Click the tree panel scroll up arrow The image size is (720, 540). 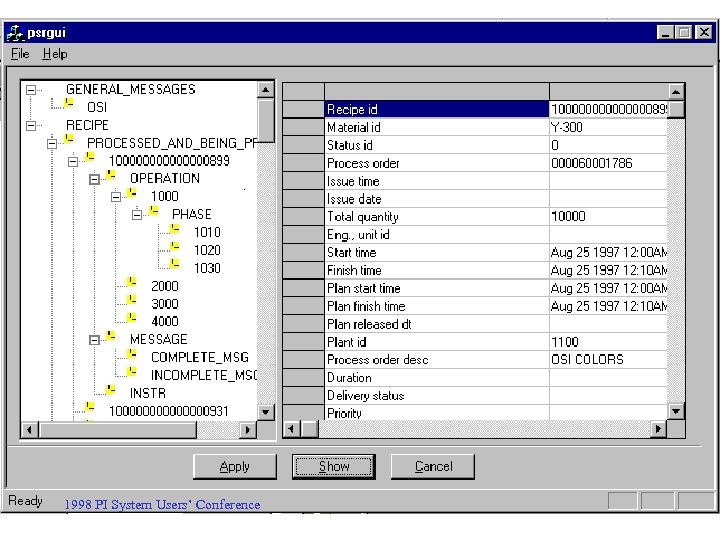coord(266,90)
